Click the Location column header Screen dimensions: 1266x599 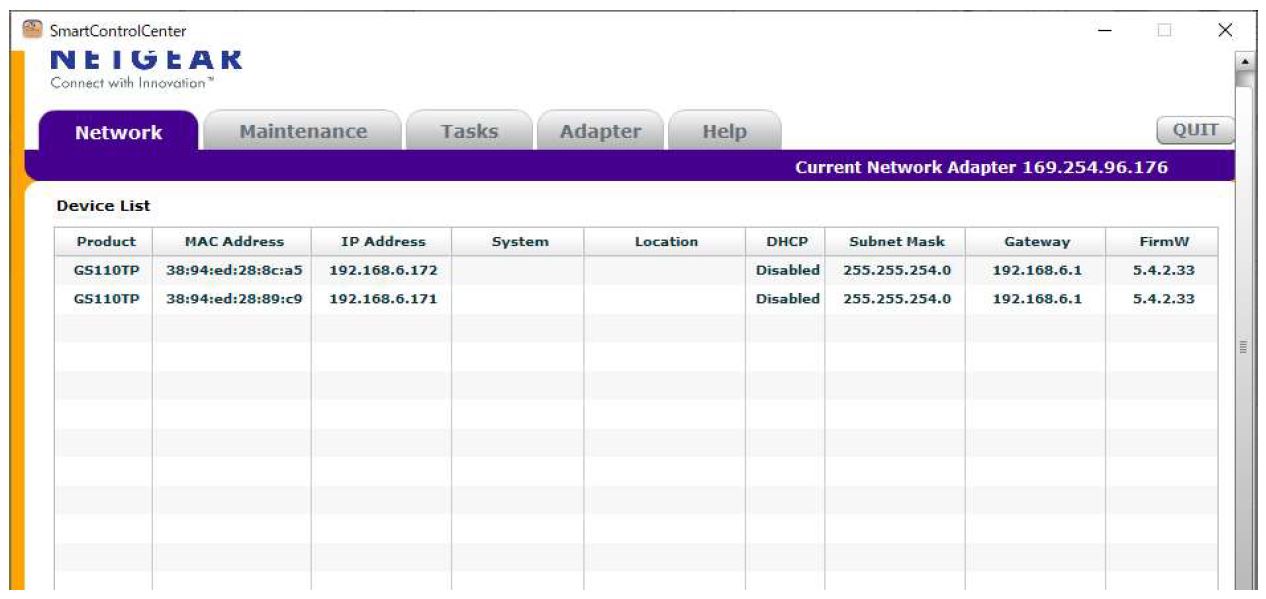666,242
